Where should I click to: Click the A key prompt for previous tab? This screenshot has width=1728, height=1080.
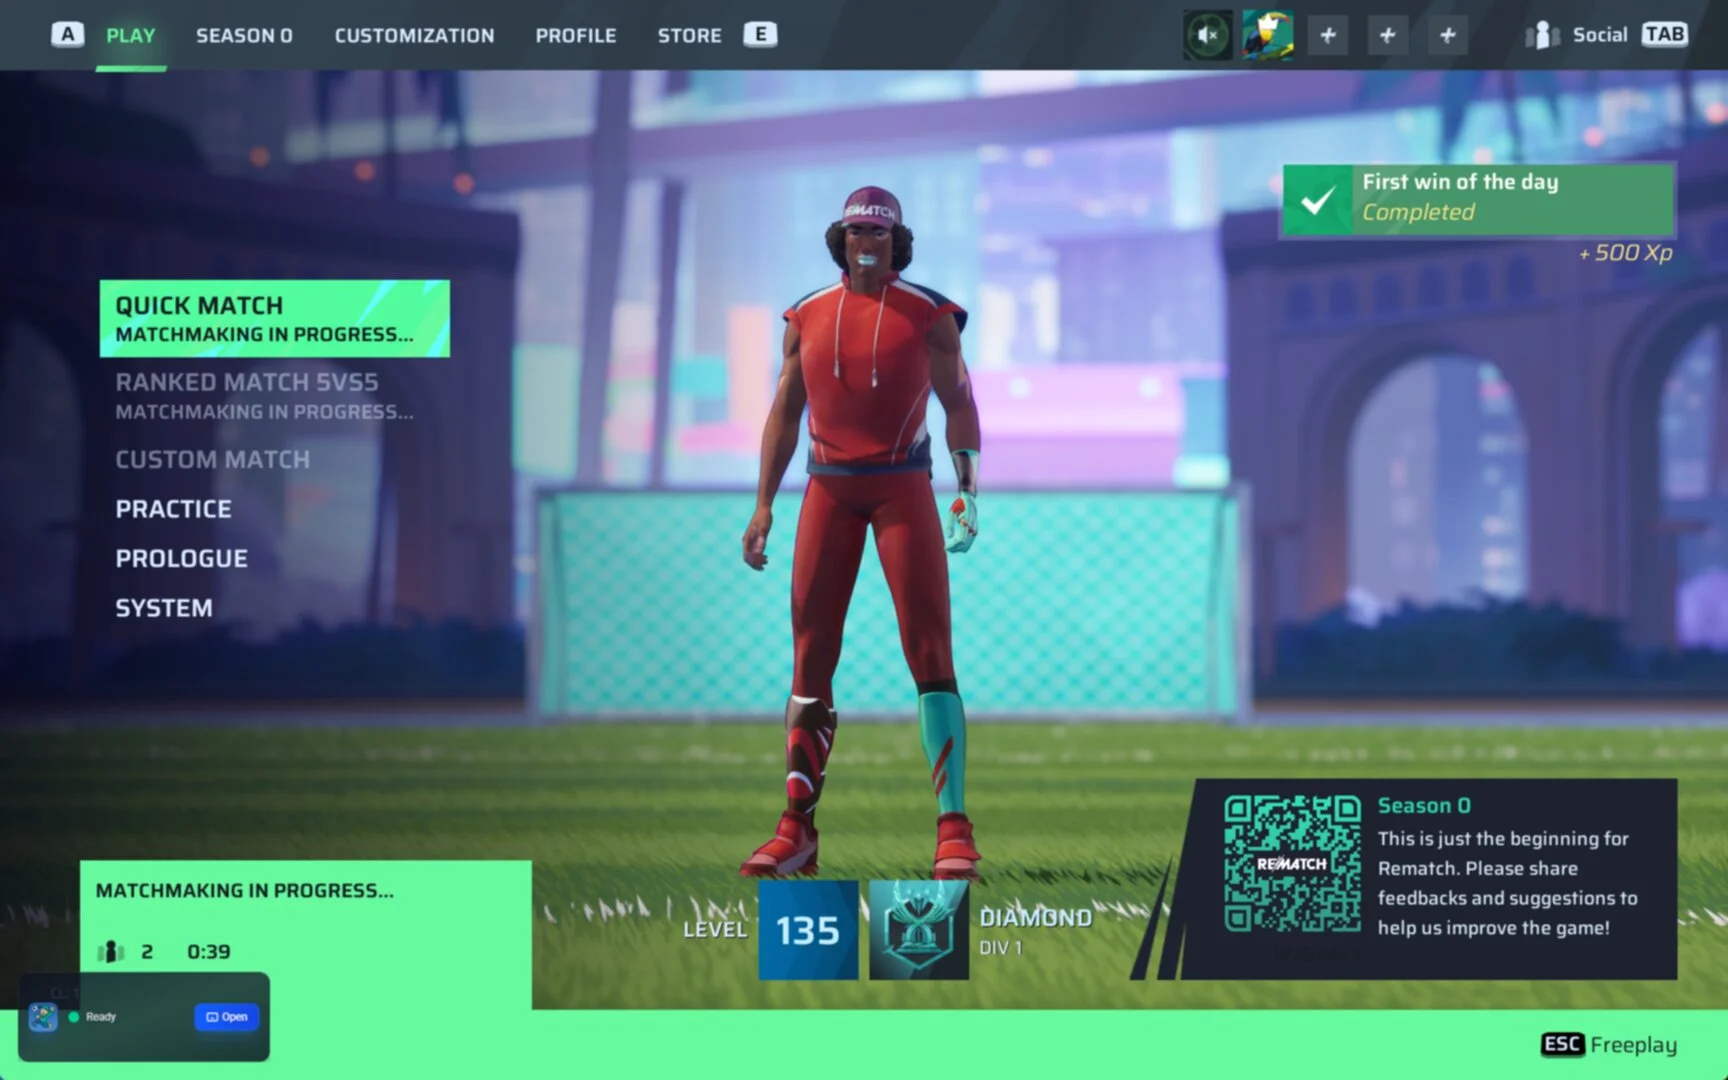click(67, 35)
